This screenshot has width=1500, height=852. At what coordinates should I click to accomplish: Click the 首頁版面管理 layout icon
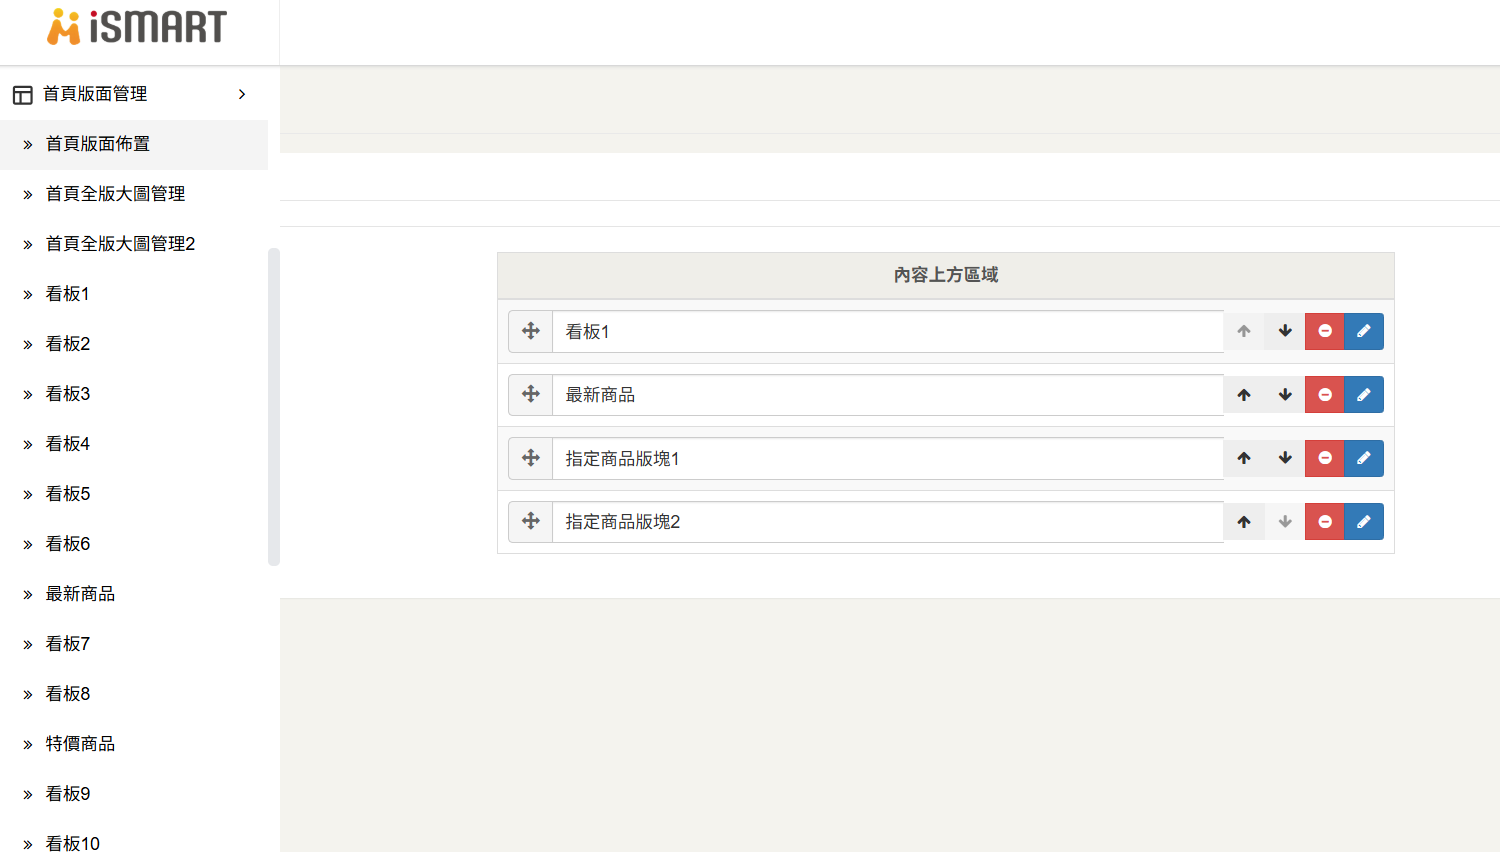22,95
